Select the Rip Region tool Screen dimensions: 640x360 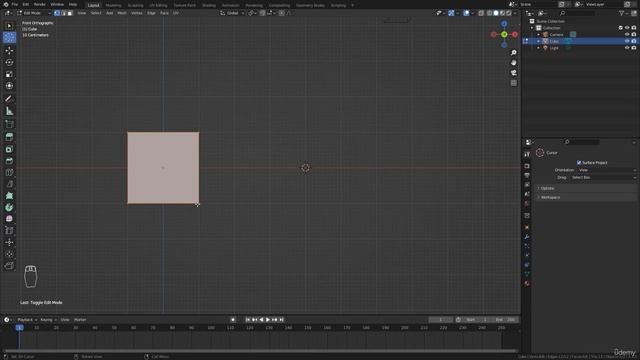tap(9, 266)
